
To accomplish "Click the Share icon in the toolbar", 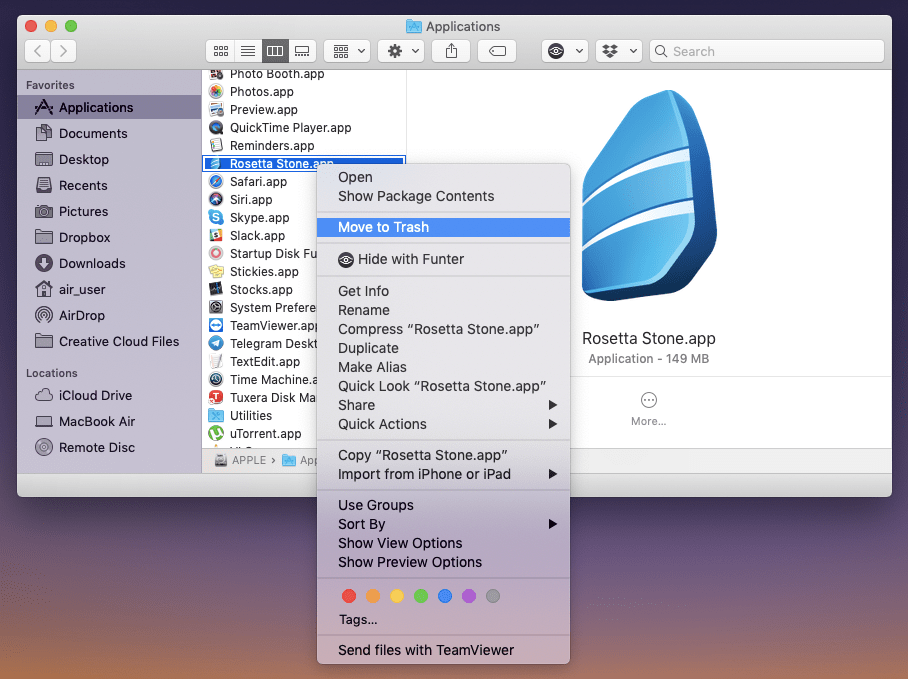I will point(450,50).
